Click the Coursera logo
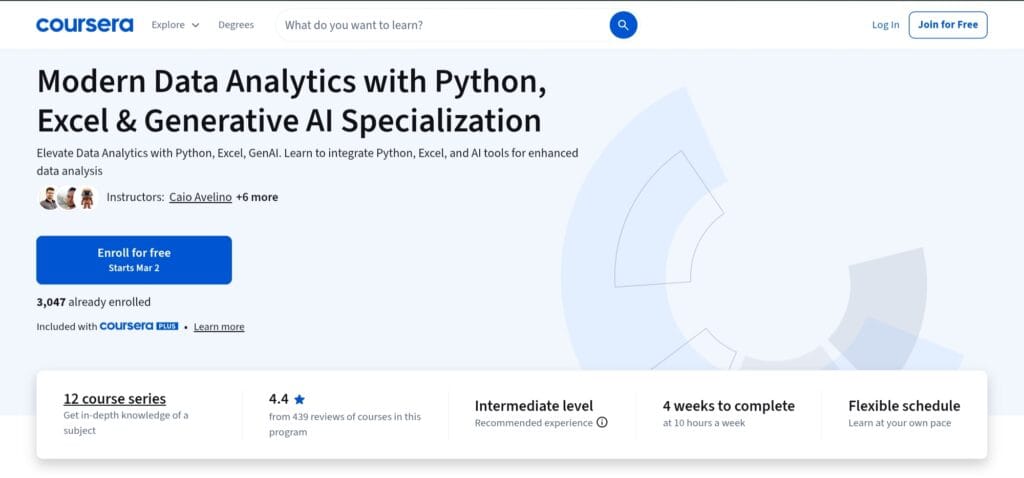1024x478 pixels. tap(84, 25)
